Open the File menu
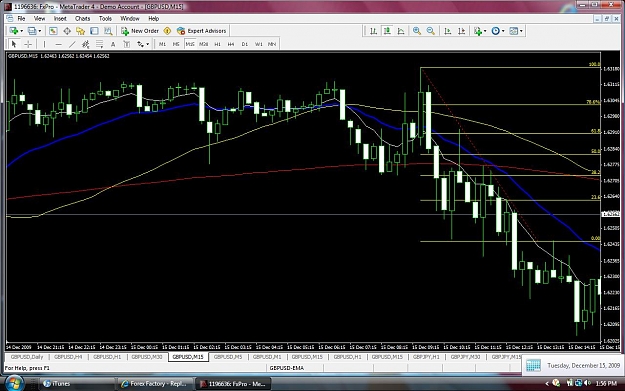The image size is (625, 391). [21, 18]
